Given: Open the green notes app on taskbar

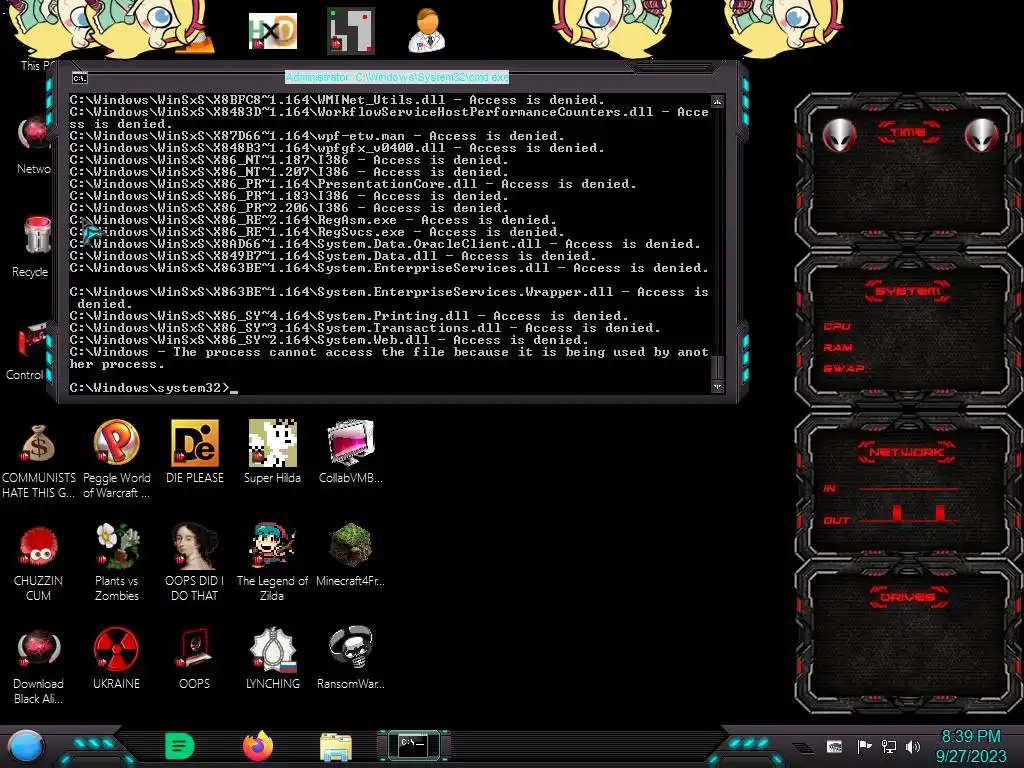Looking at the screenshot, I should (x=180, y=746).
